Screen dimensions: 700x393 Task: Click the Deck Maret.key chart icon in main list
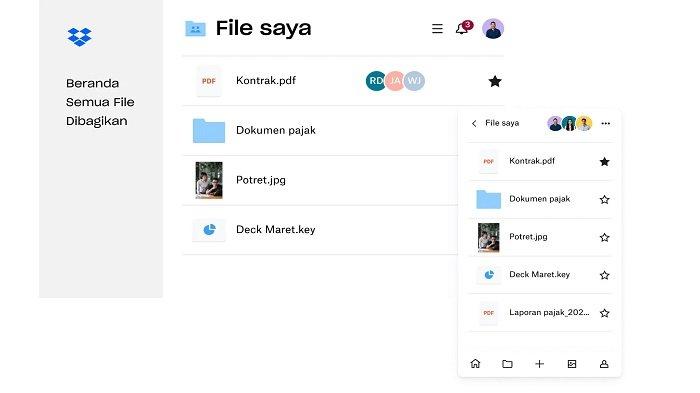[x=209, y=230]
